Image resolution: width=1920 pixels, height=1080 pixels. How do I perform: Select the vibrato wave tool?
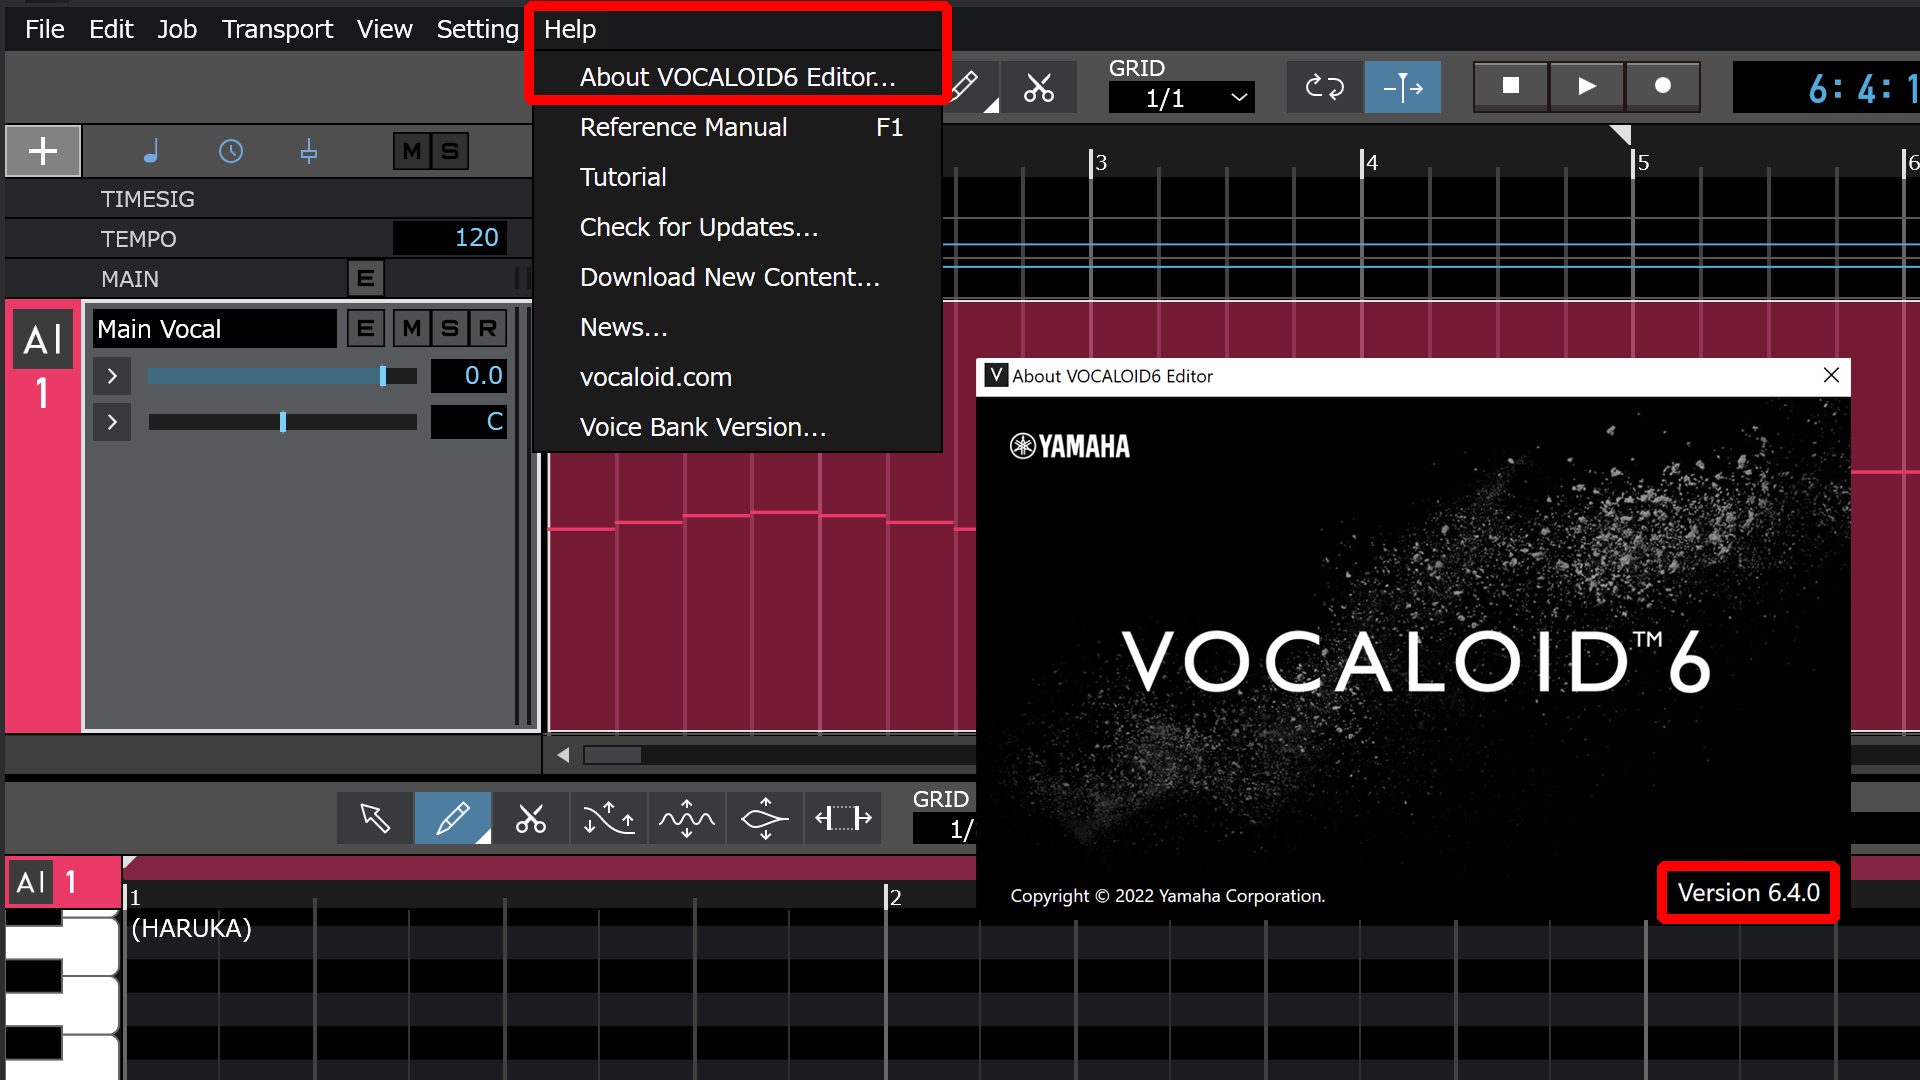(x=686, y=818)
